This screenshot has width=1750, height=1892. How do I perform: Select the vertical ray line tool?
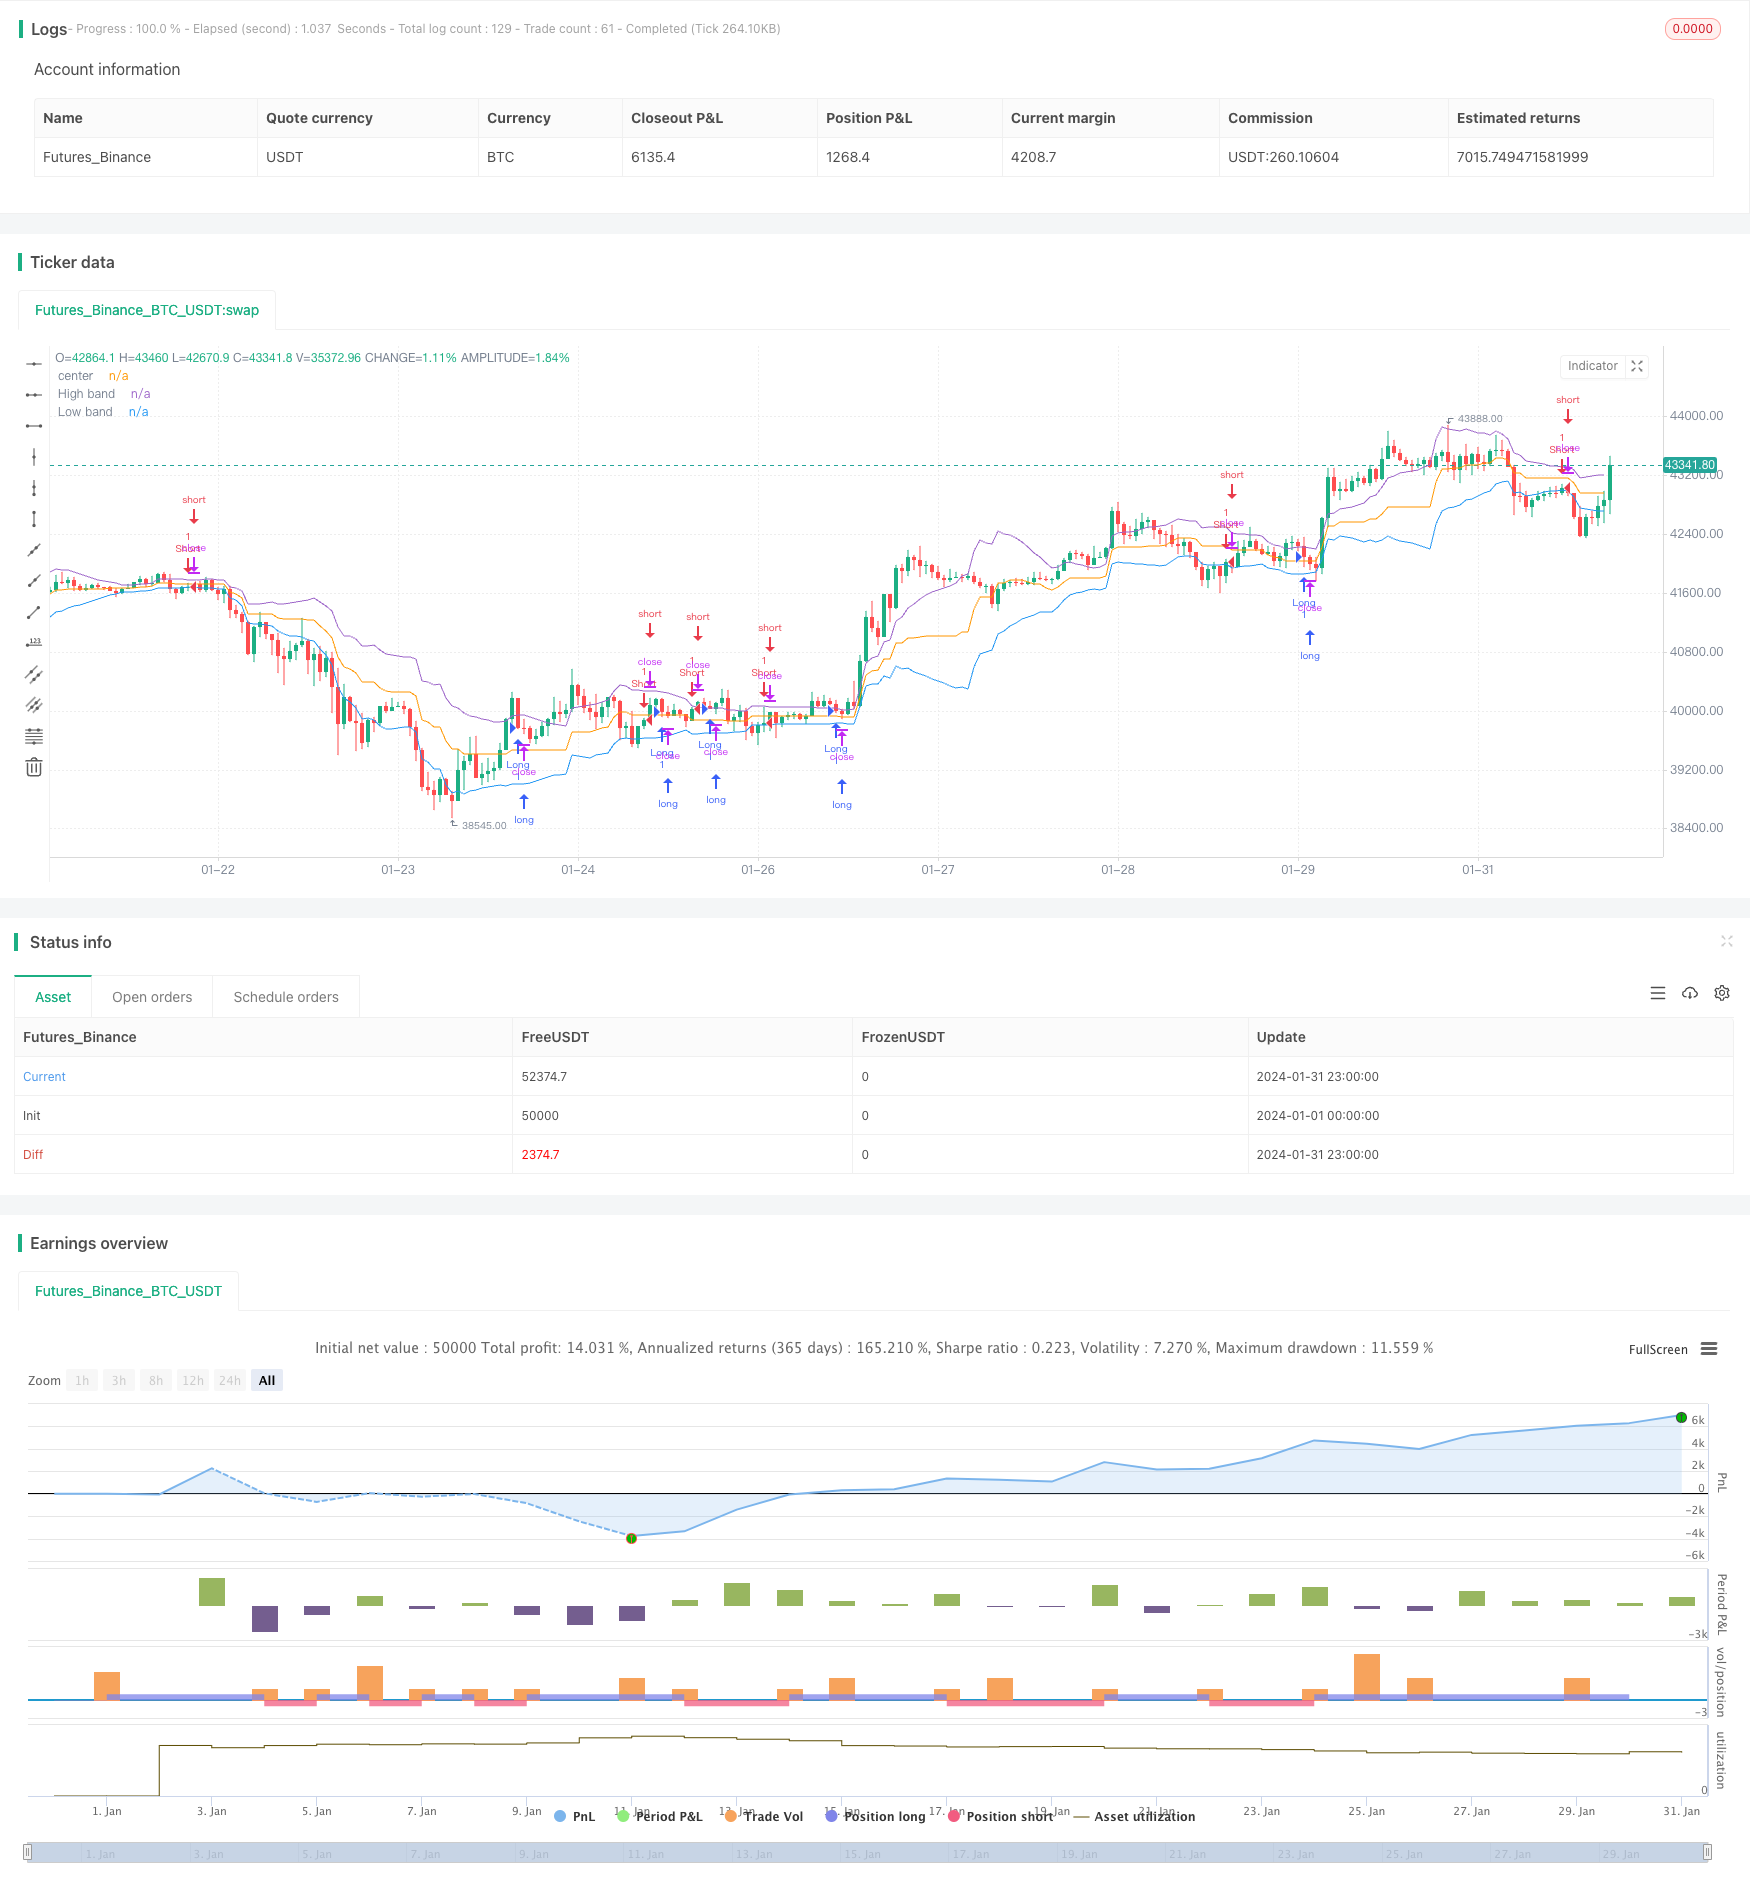[34, 488]
